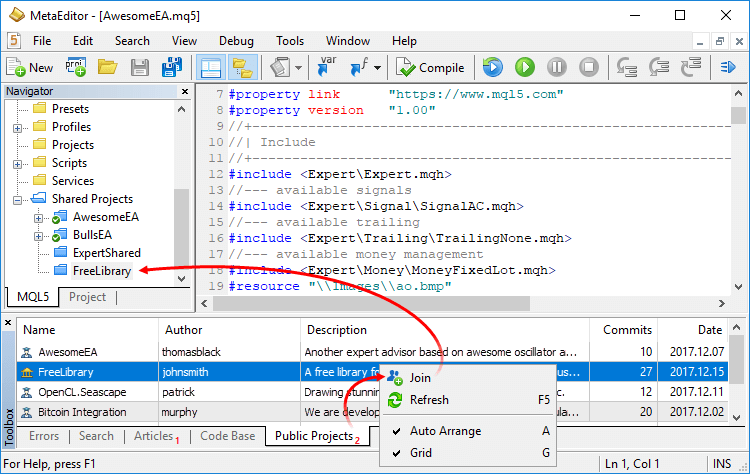Click the Open folder toolbar icon
750x474 pixels.
pyautogui.click(x=107, y=67)
